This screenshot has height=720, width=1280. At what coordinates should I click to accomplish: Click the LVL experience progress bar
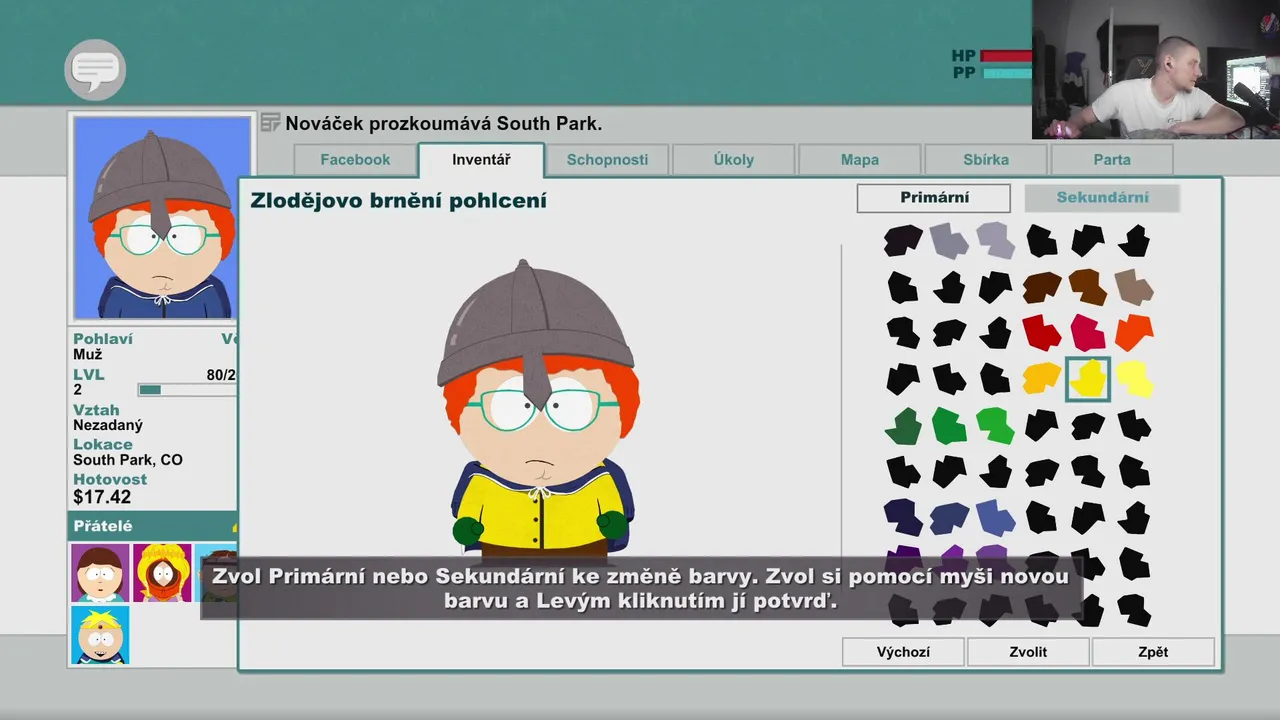pos(188,390)
